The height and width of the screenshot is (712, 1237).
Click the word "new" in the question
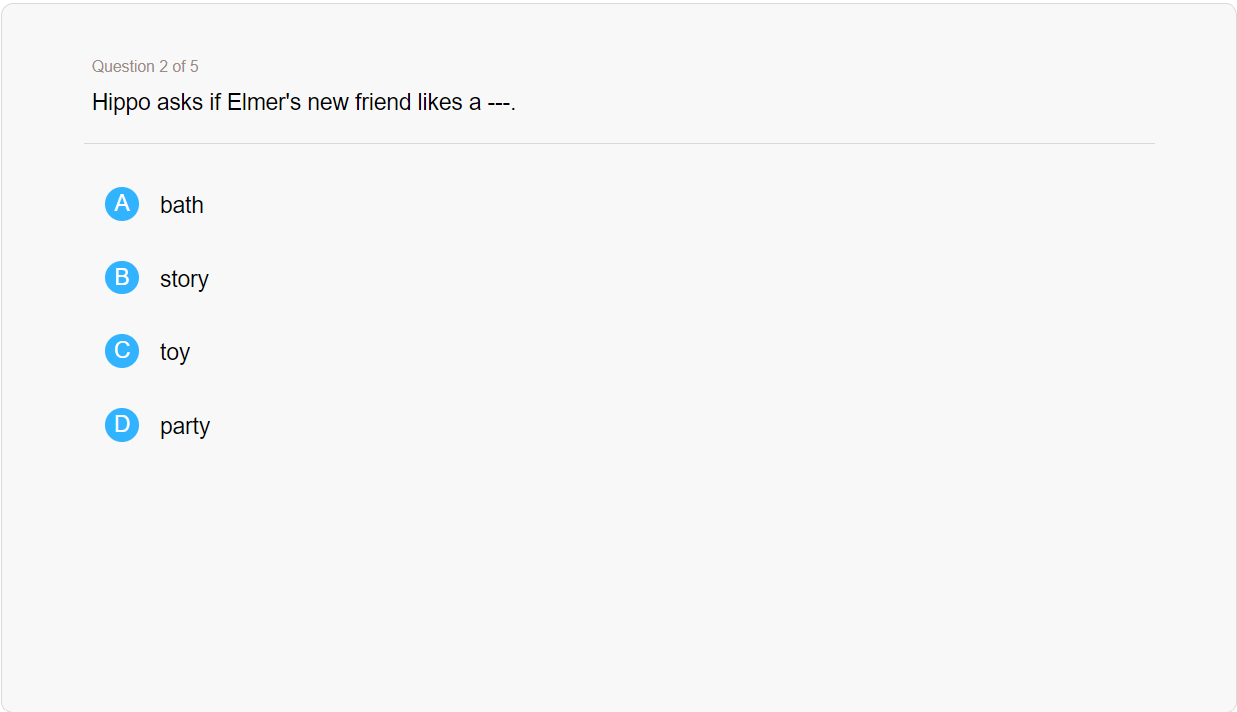pos(328,102)
